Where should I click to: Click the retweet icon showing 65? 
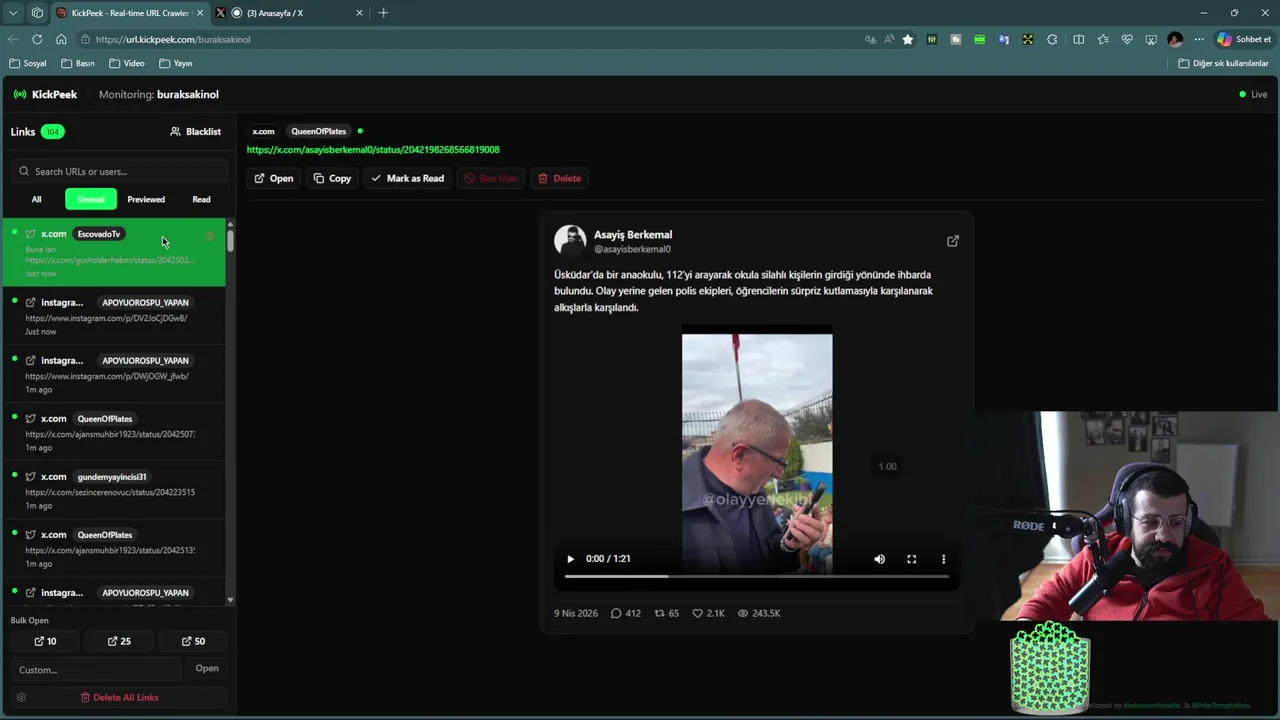pyautogui.click(x=659, y=613)
